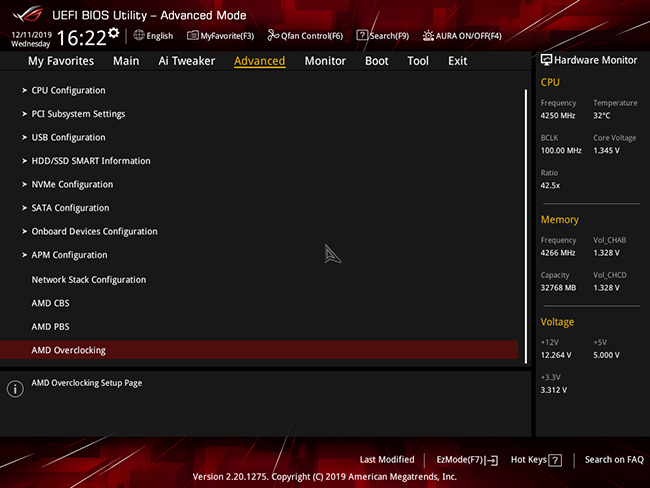Screen dimensions: 650x488
Task: Open NVMe Configuration entry
Action: 72,185
